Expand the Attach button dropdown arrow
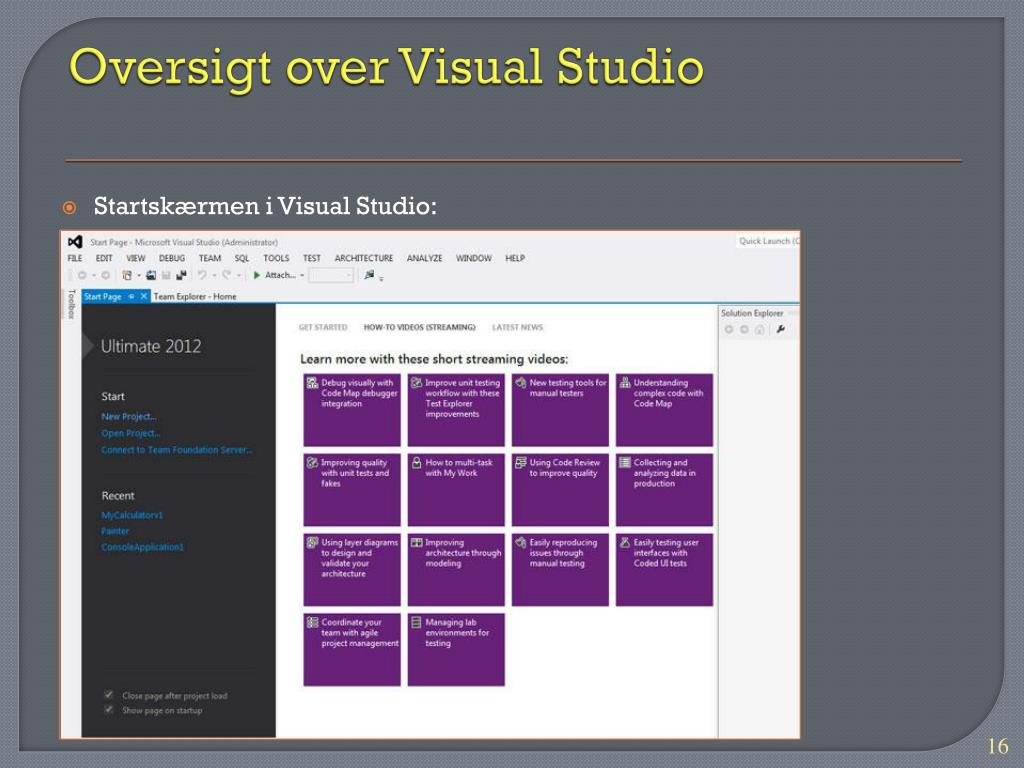The height and width of the screenshot is (768, 1024). pyautogui.click(x=302, y=276)
